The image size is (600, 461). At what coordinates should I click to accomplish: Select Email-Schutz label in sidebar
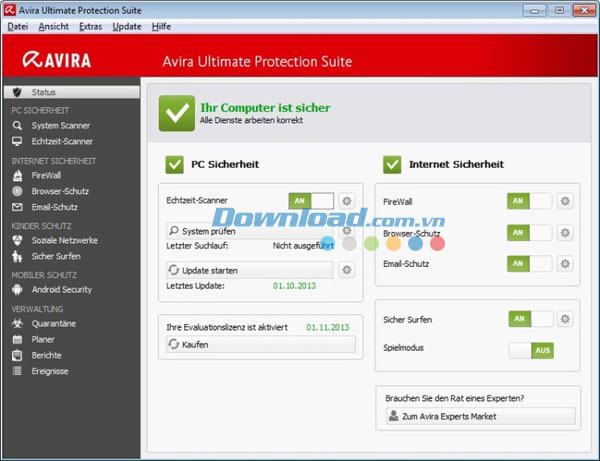coord(55,207)
